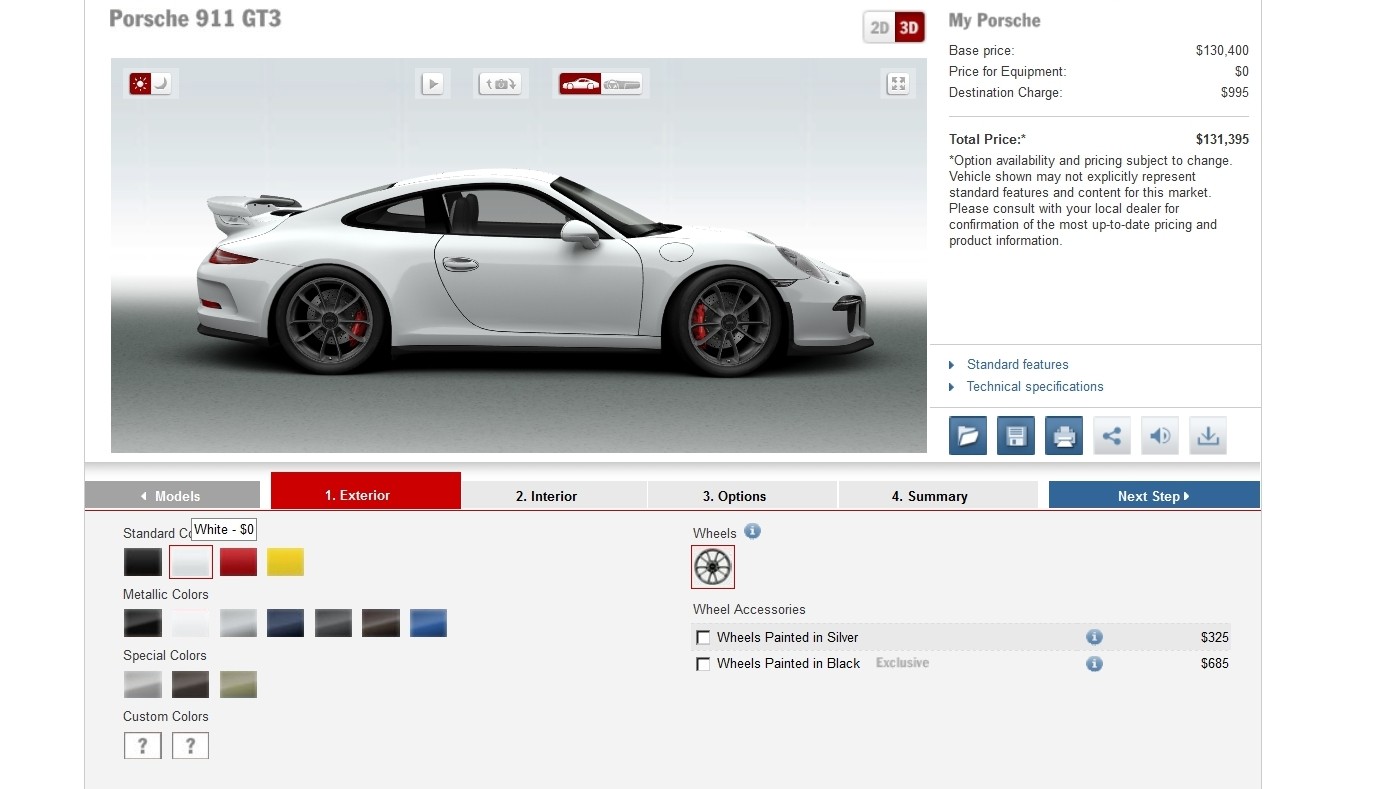Switch to 3D view
Screen dimensions: 1381x789
click(x=909, y=27)
